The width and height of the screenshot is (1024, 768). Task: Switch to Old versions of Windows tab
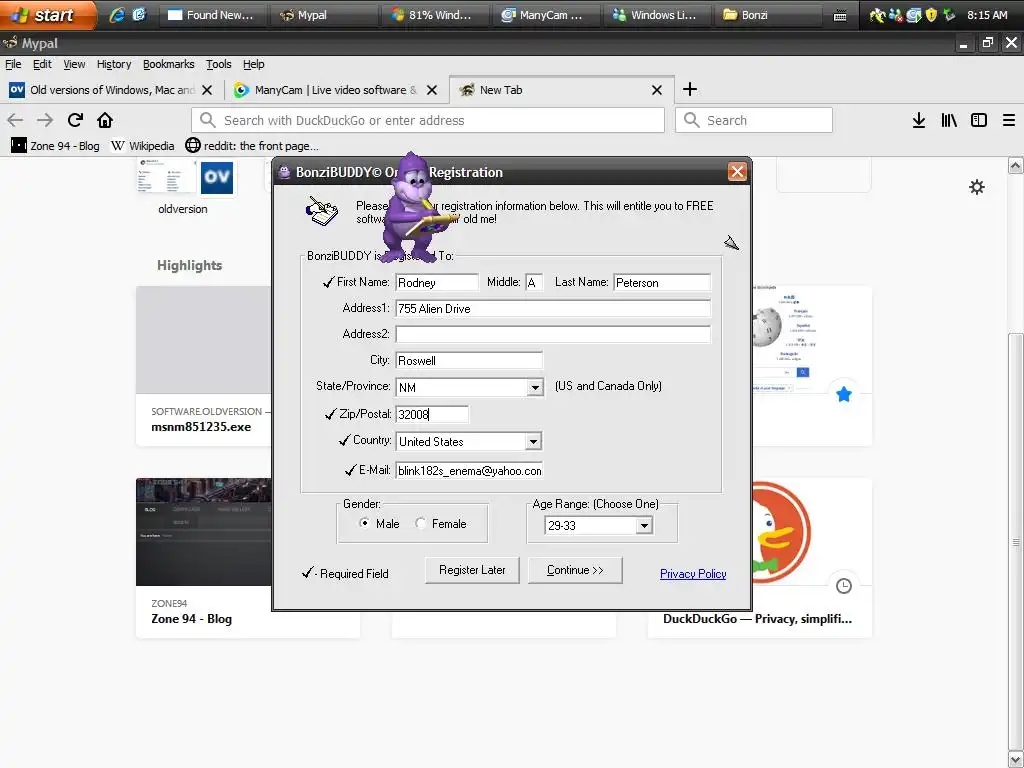coord(112,90)
